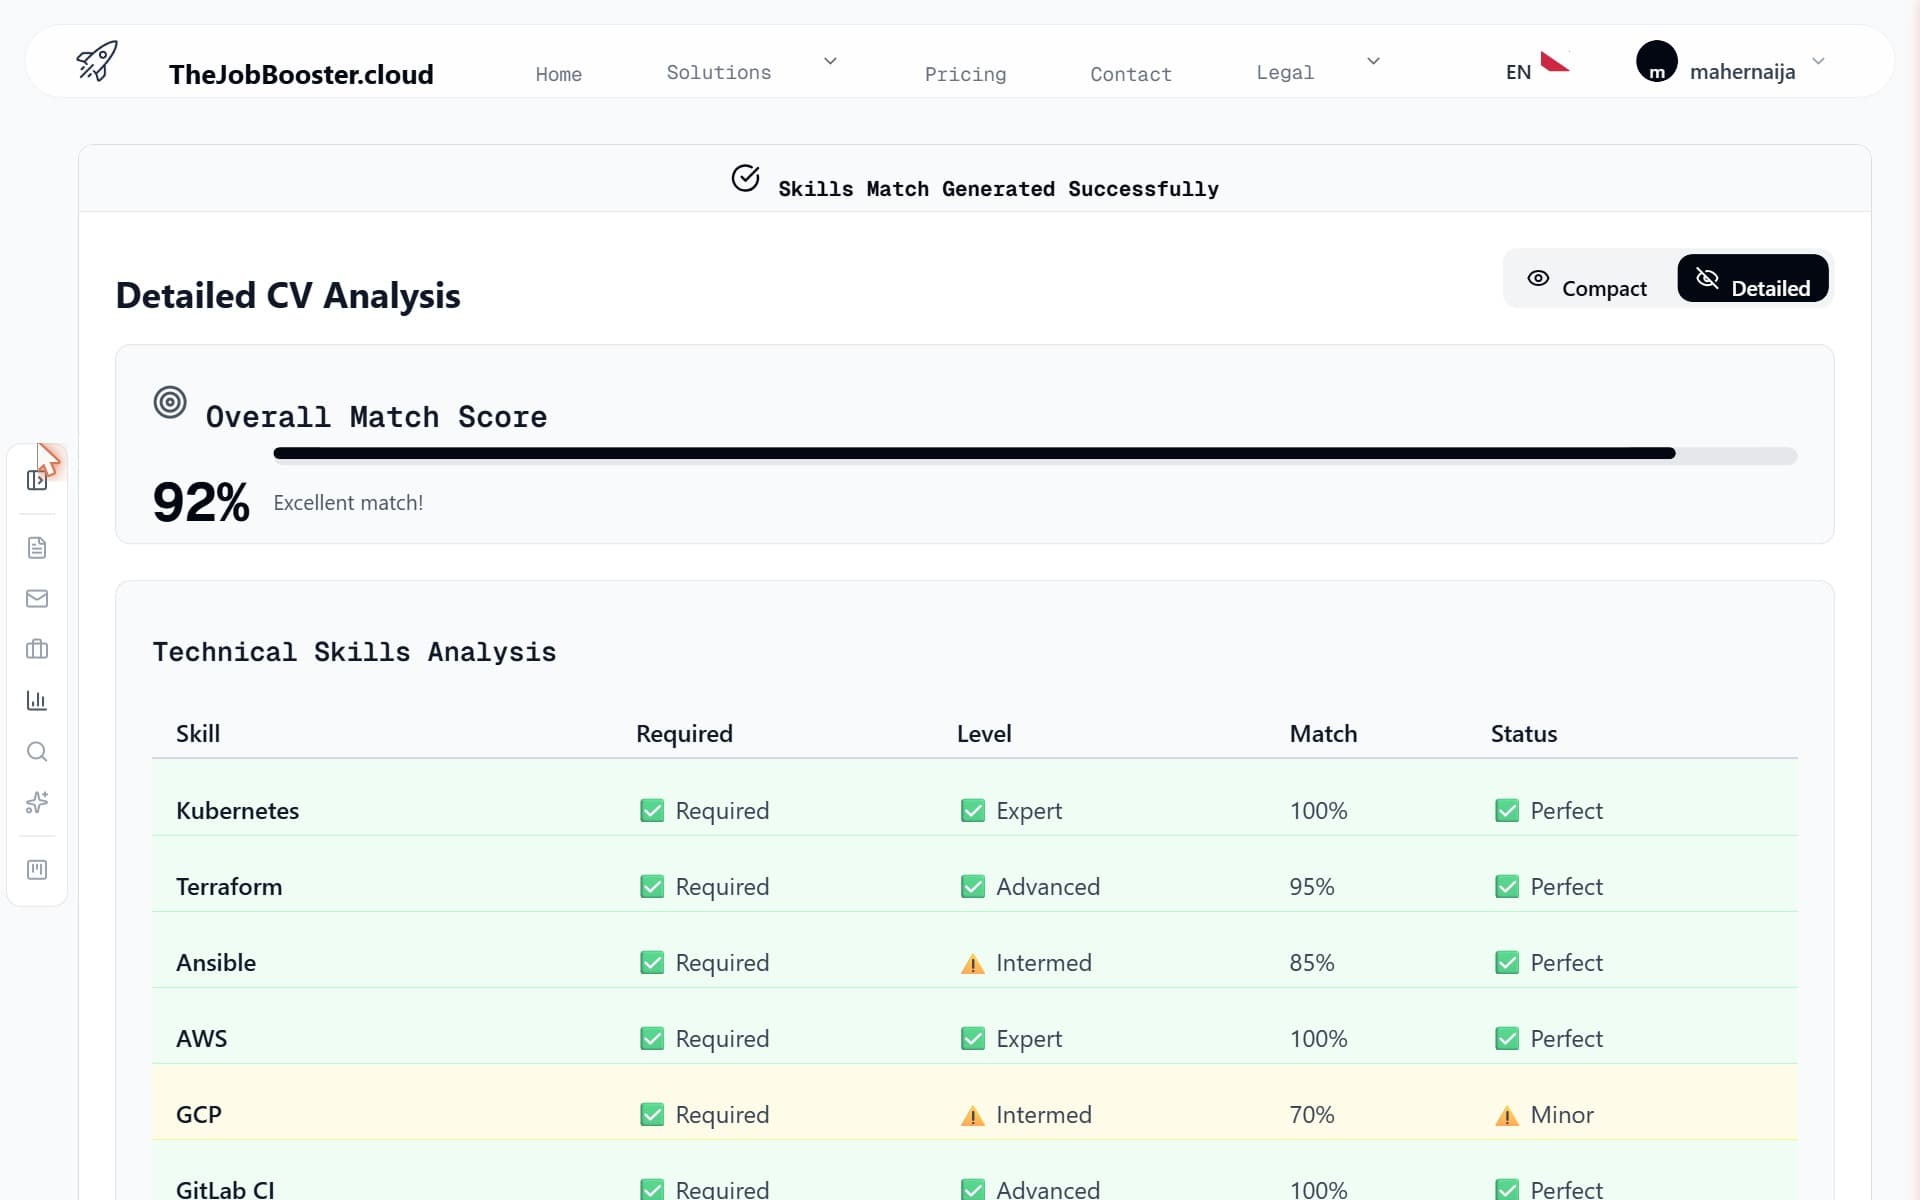The width and height of the screenshot is (1920, 1200).
Task: Click the green check in GCP Required cell
Action: coord(652,1114)
